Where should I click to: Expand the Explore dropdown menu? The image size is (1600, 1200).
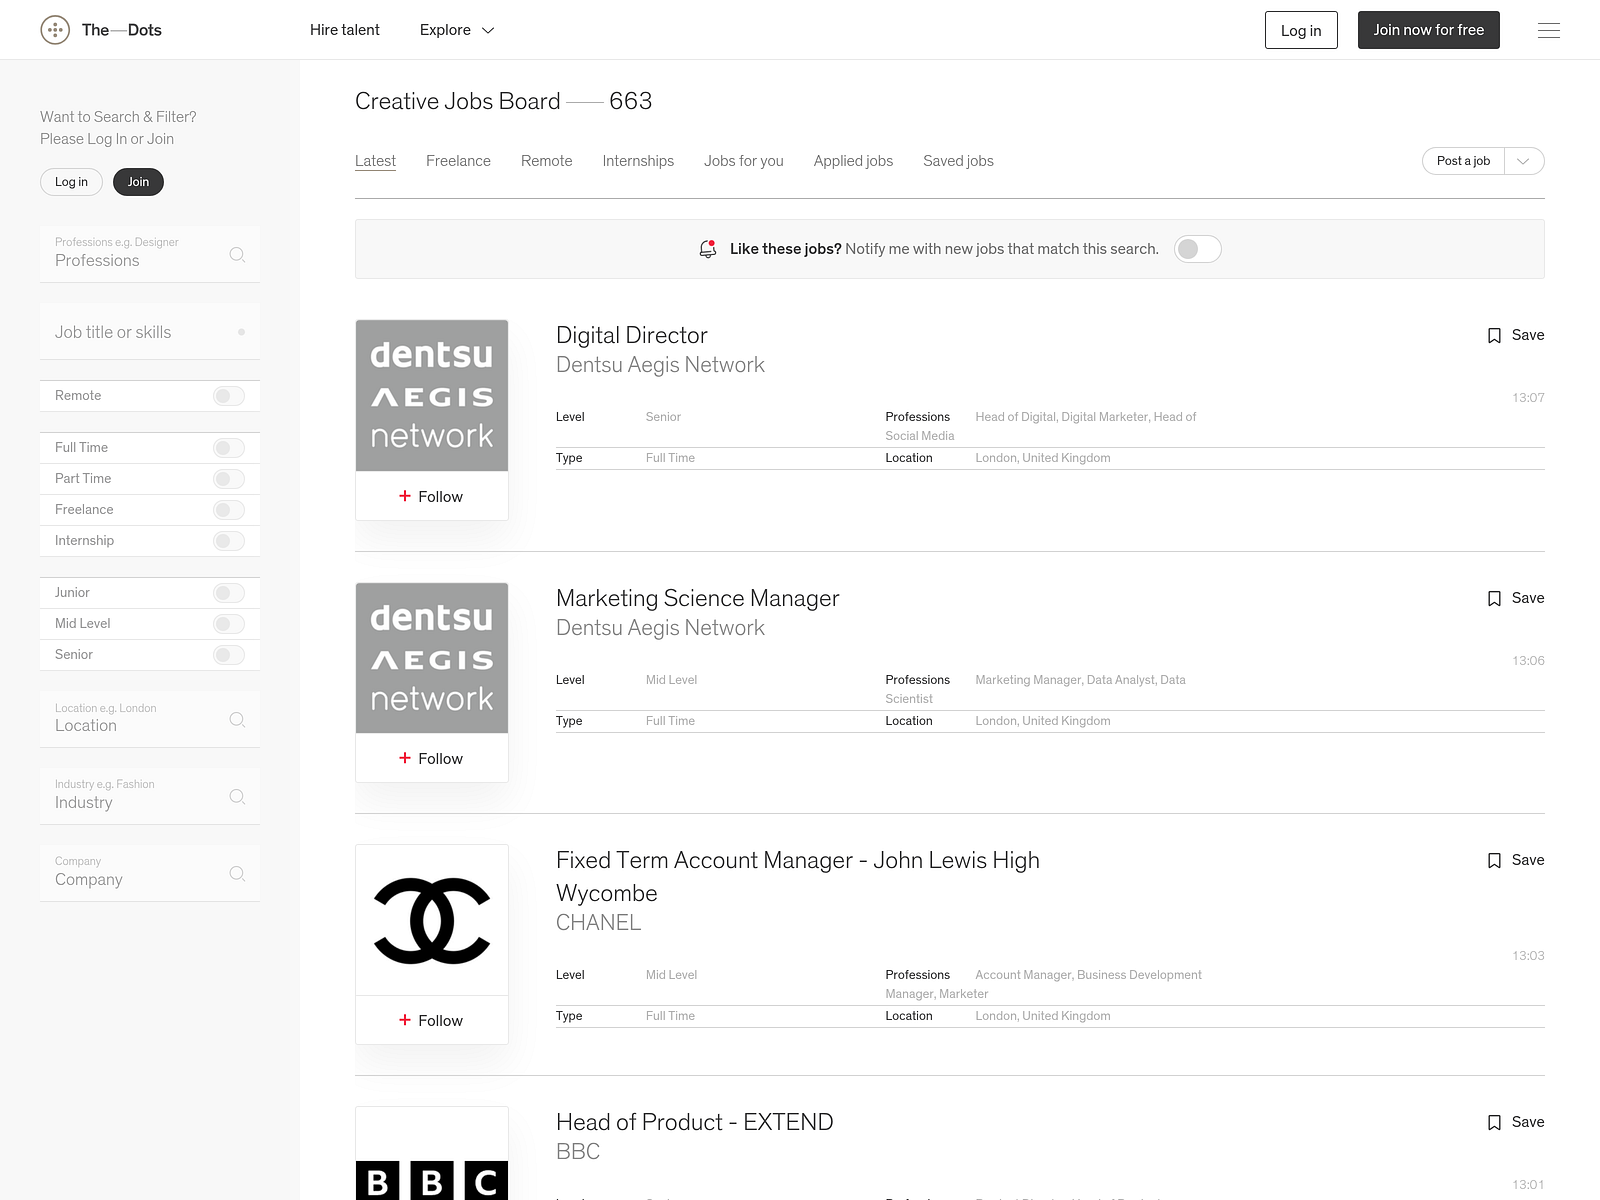pos(457,30)
